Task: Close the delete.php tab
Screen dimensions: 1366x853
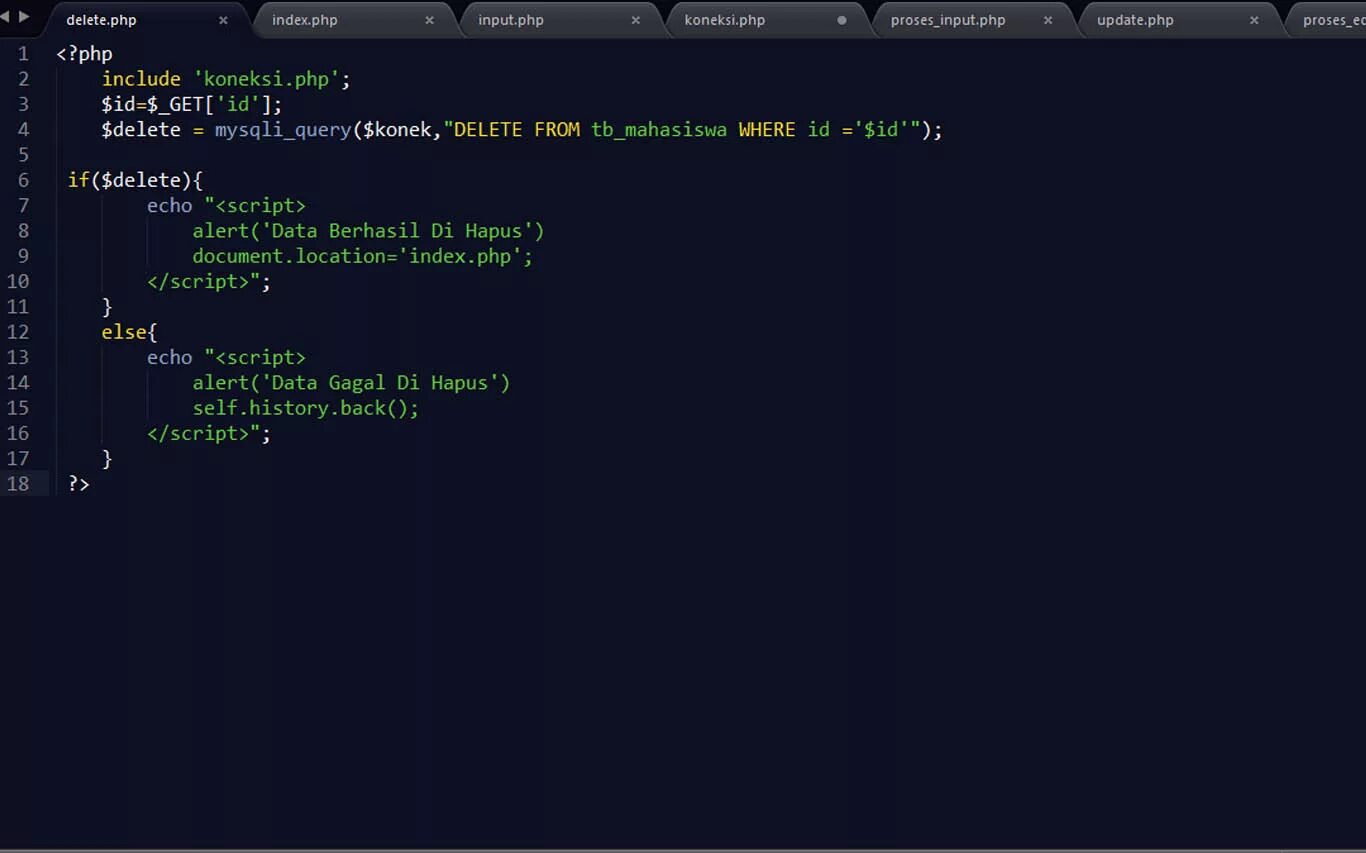Action: coord(223,20)
